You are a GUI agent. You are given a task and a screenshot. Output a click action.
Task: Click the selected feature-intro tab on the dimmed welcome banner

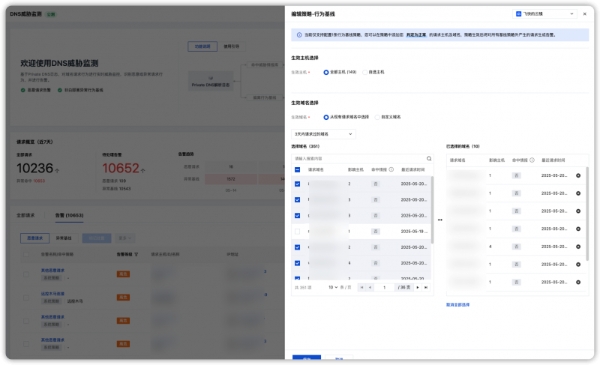coord(202,46)
